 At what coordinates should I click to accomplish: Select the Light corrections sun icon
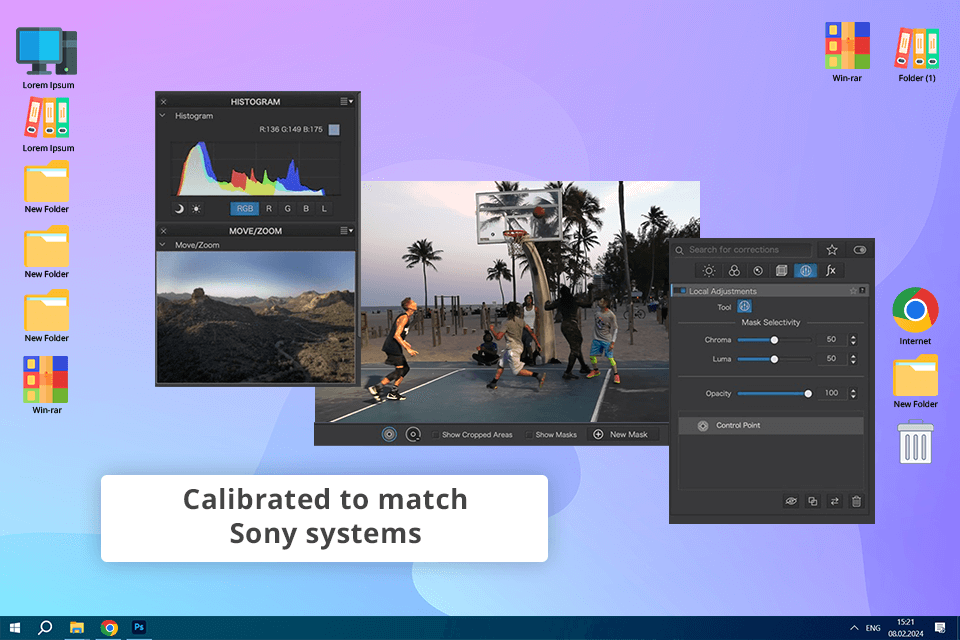point(709,271)
